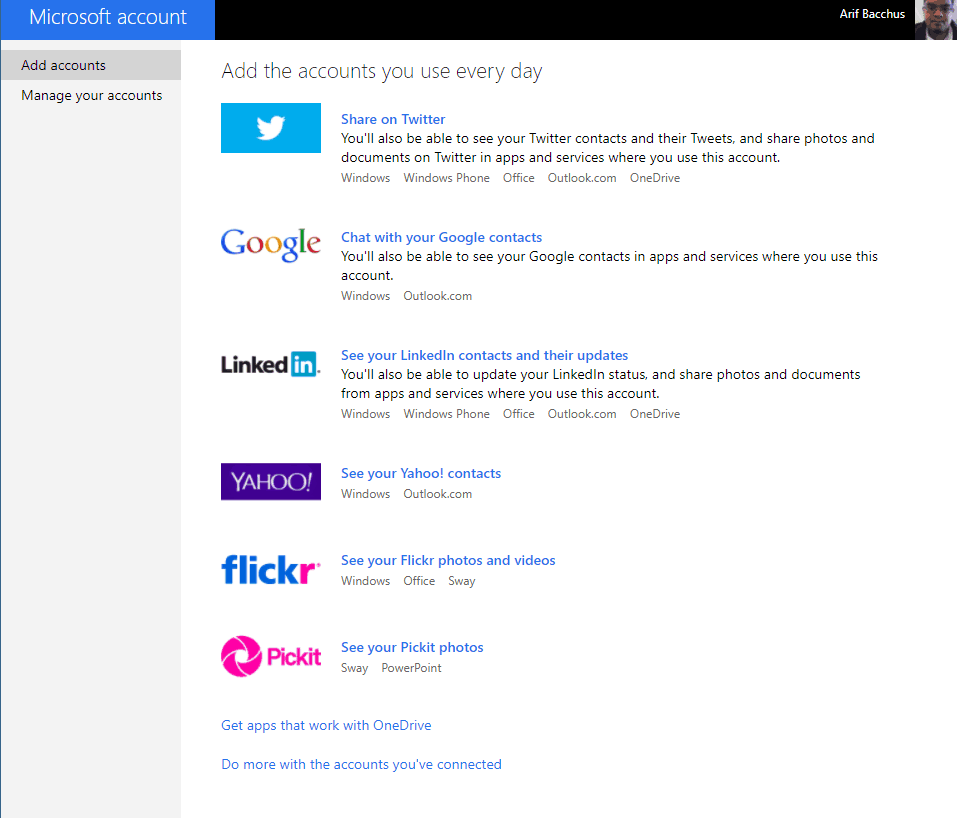
Task: Click the Twitter bird logo tile
Action: click(270, 128)
